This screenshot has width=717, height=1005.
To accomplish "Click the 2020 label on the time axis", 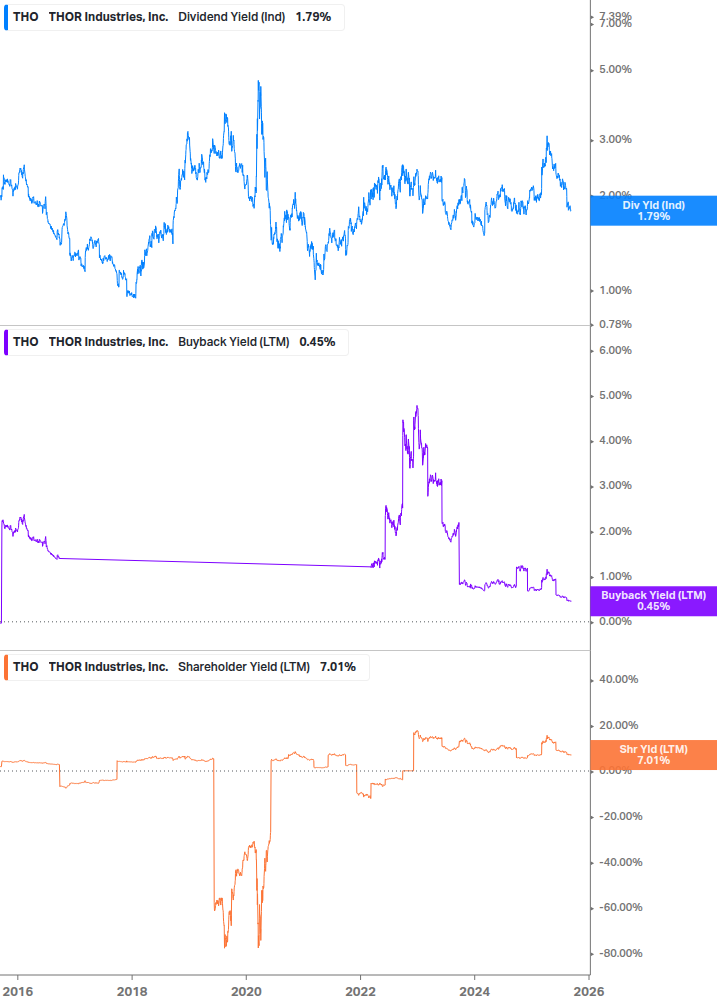I will tap(246, 991).
